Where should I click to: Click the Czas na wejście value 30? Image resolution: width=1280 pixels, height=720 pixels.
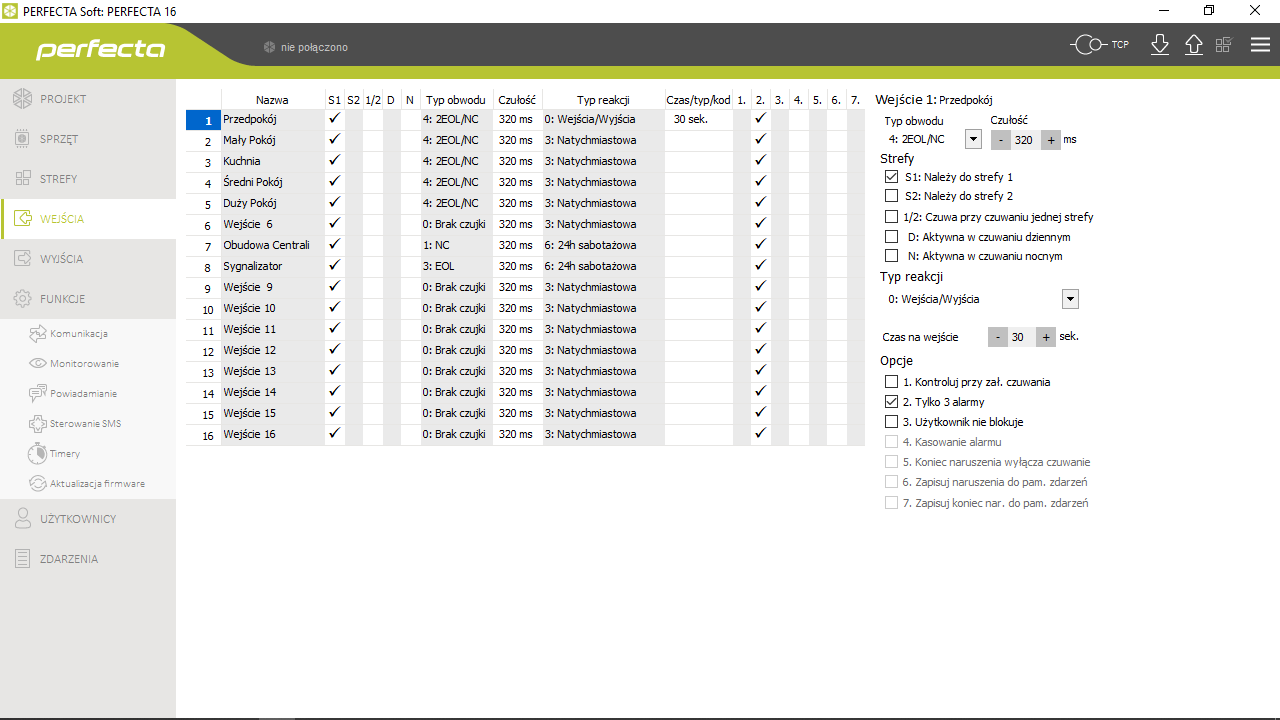(1021, 337)
